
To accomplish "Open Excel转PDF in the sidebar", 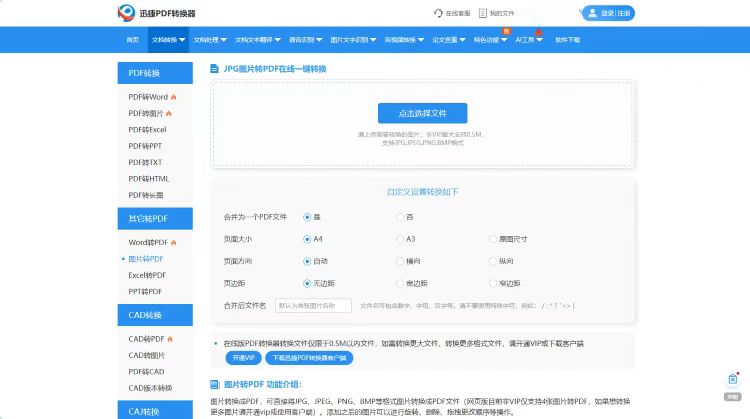I will pyautogui.click(x=147, y=275).
